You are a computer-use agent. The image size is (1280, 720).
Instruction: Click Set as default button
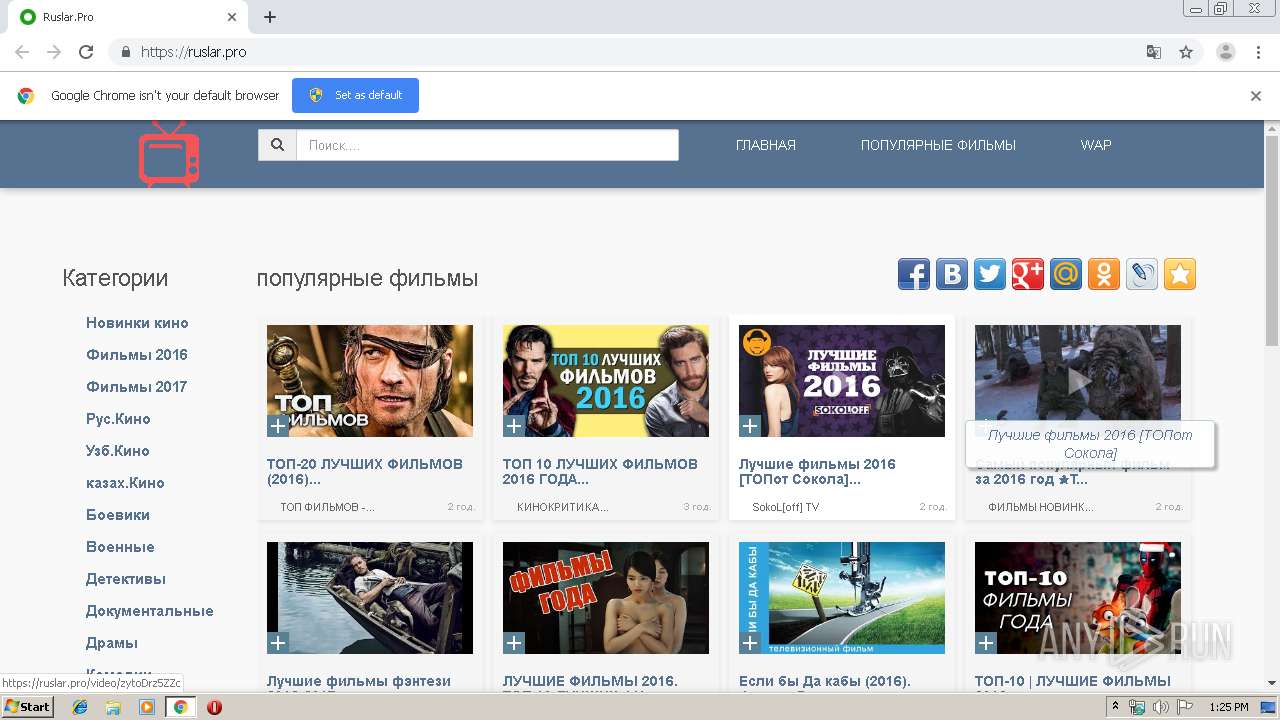click(355, 95)
